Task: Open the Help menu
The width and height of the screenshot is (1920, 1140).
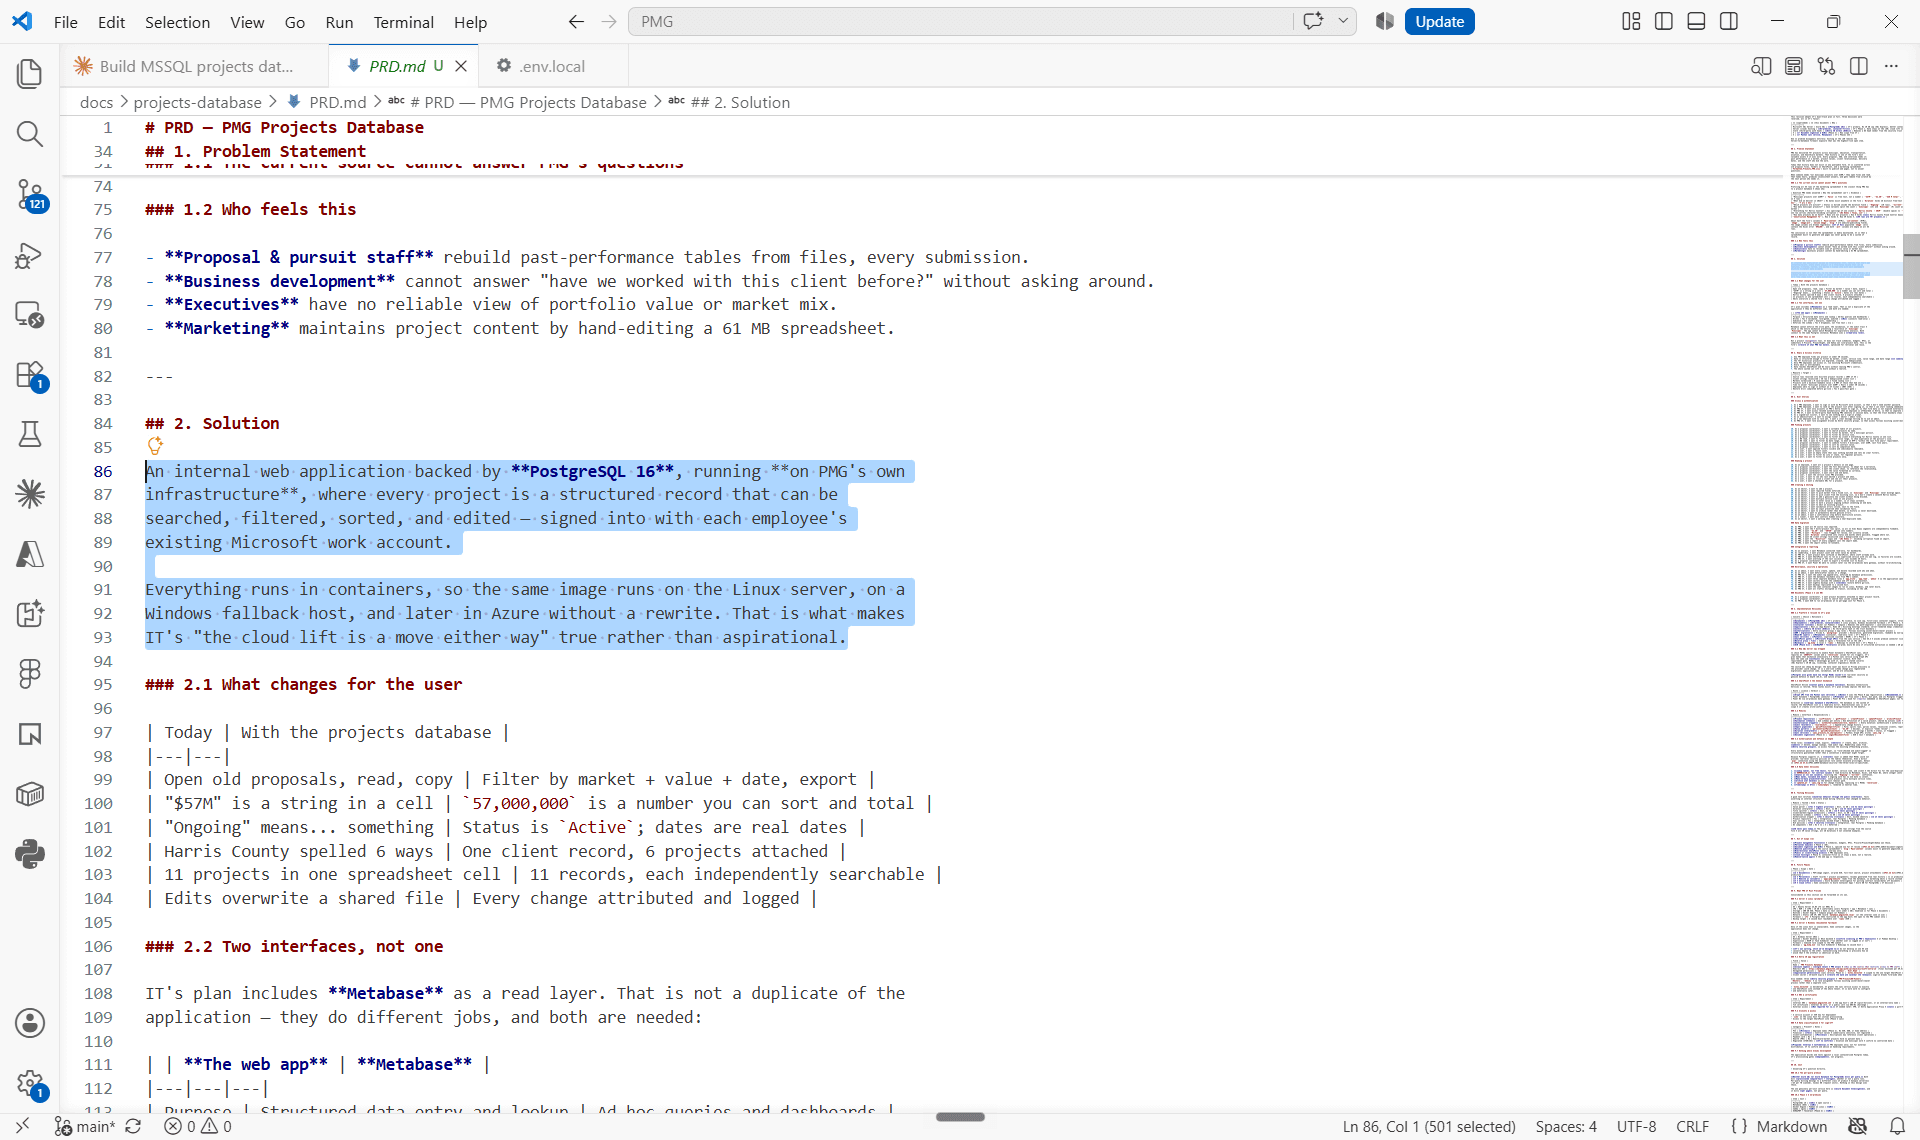Action: pyautogui.click(x=470, y=21)
